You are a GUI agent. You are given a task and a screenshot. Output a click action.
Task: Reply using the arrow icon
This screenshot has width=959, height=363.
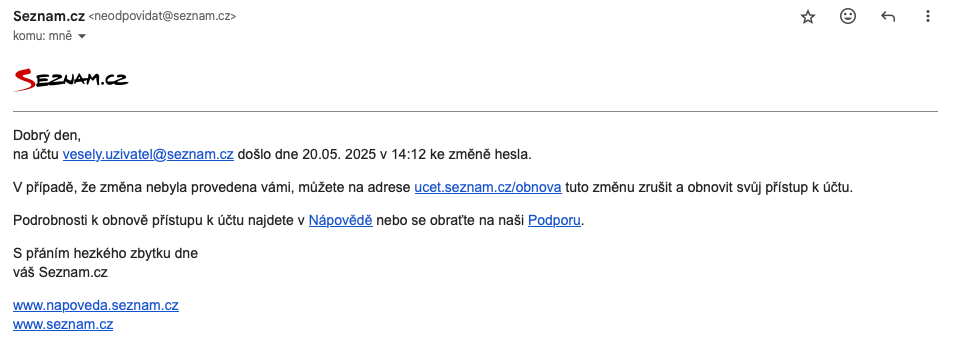click(x=887, y=17)
